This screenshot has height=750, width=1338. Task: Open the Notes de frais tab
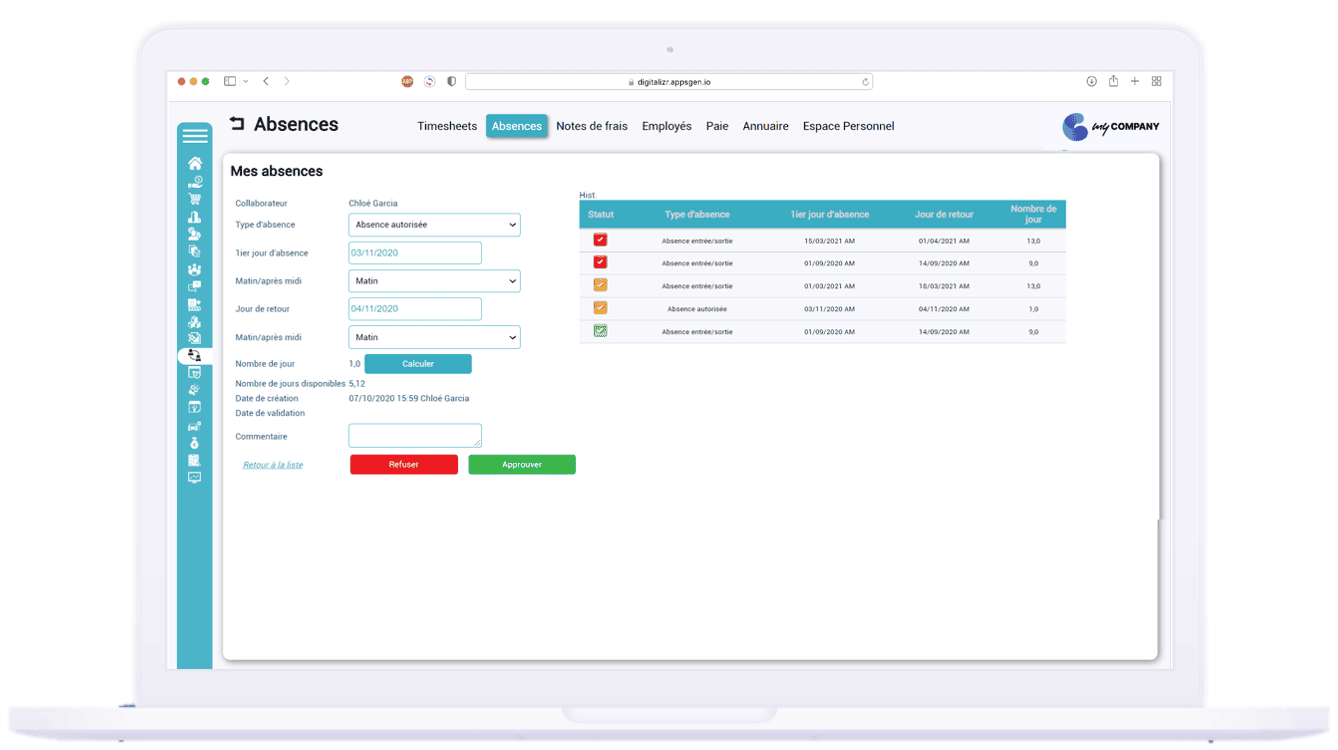pos(592,126)
